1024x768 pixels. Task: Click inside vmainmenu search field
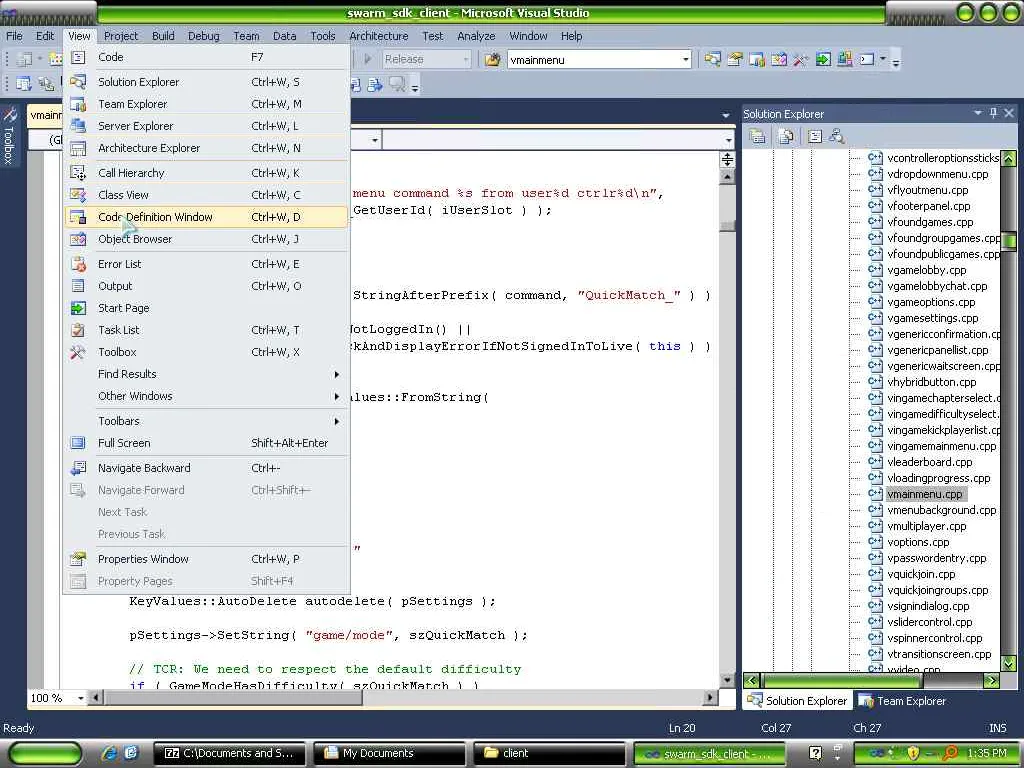point(594,60)
